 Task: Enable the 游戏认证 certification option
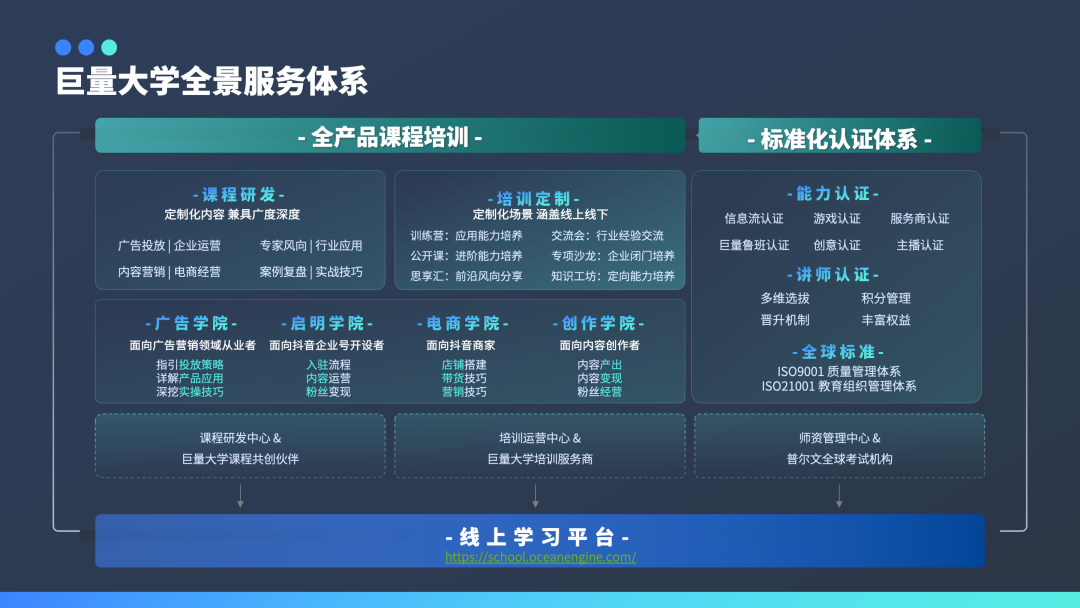pos(838,218)
